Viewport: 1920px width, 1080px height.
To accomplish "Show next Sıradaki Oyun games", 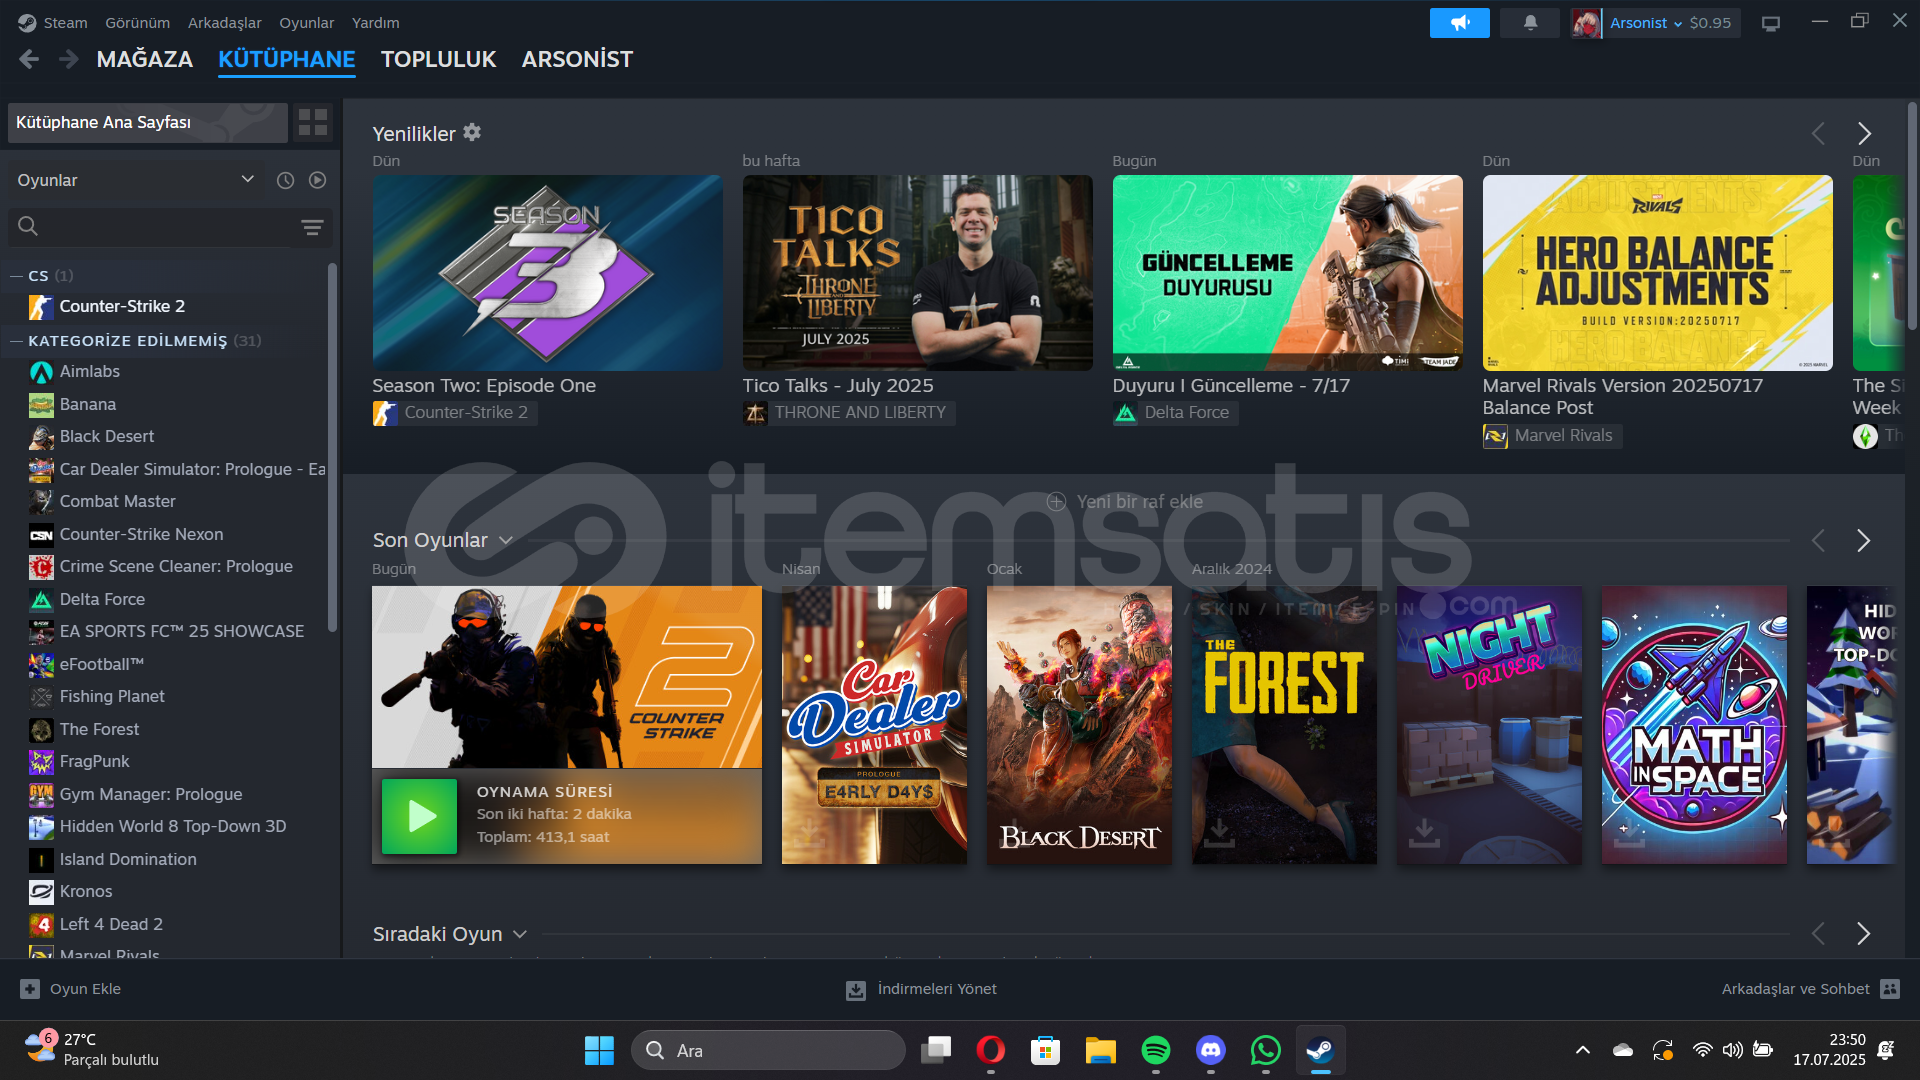I will coord(1863,933).
